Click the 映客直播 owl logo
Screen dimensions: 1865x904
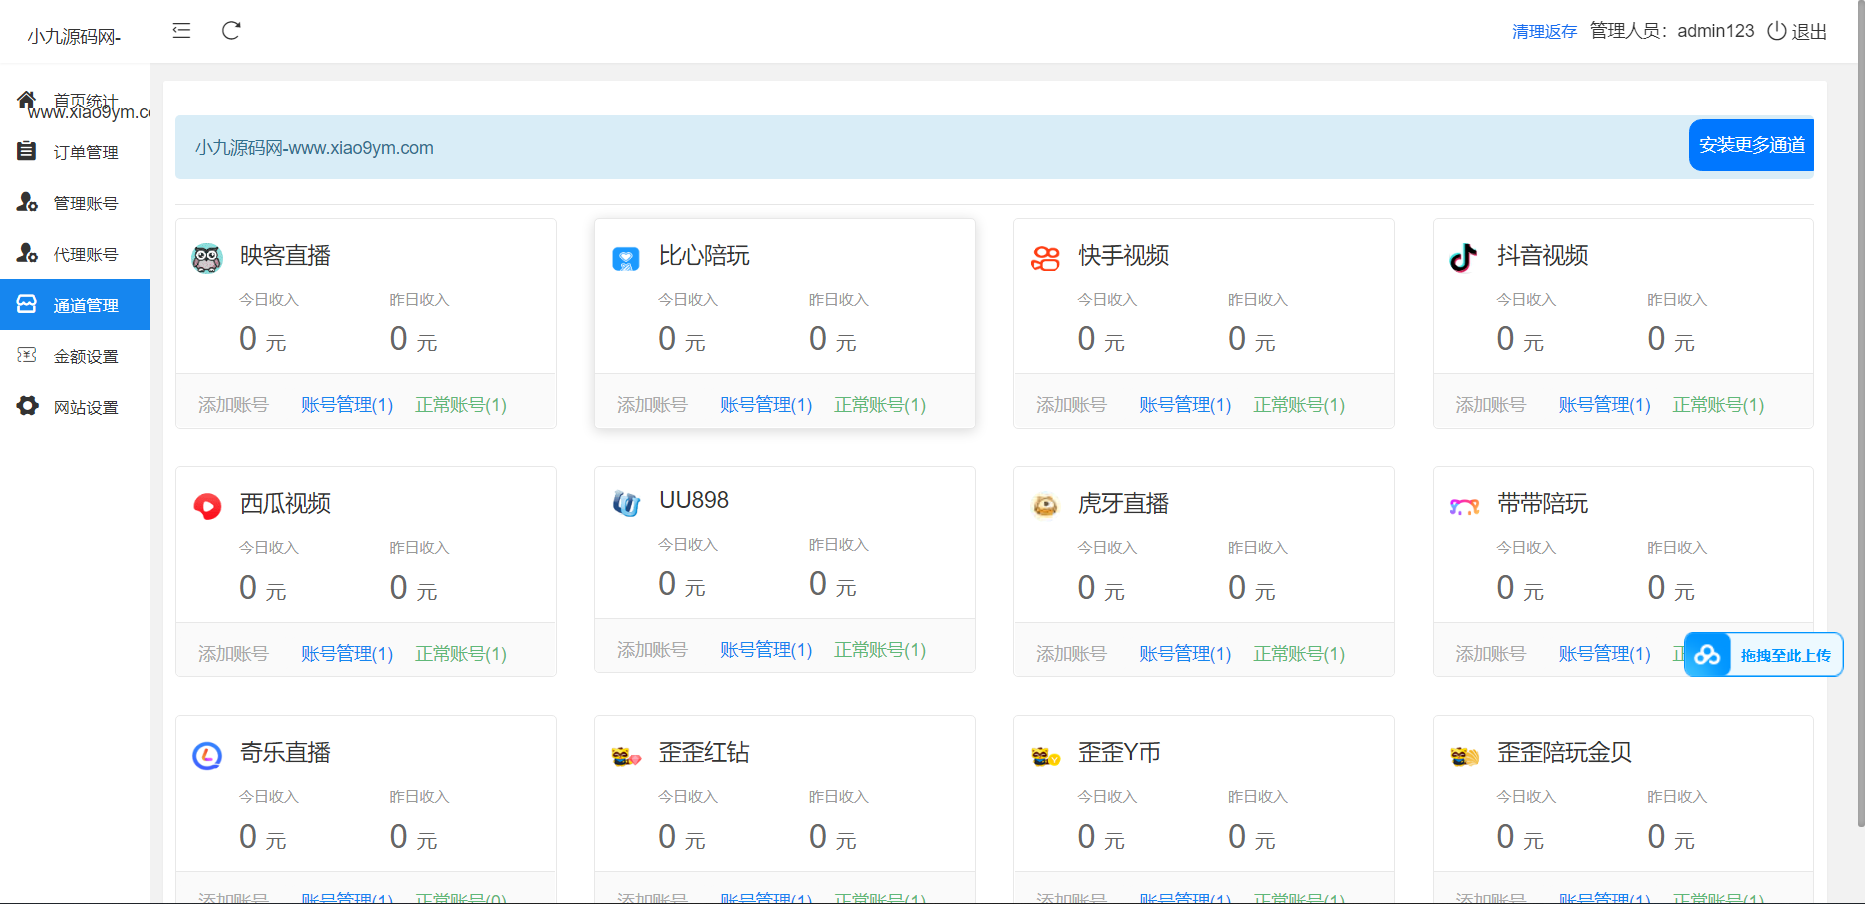click(x=207, y=259)
